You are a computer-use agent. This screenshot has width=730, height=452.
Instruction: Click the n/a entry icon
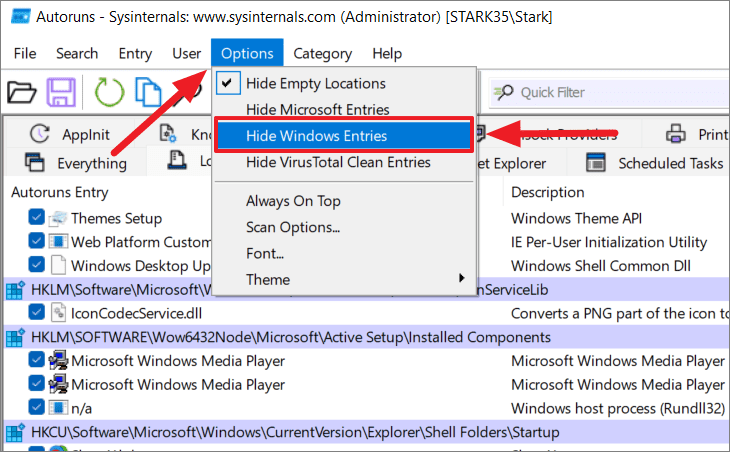click(x=58, y=408)
